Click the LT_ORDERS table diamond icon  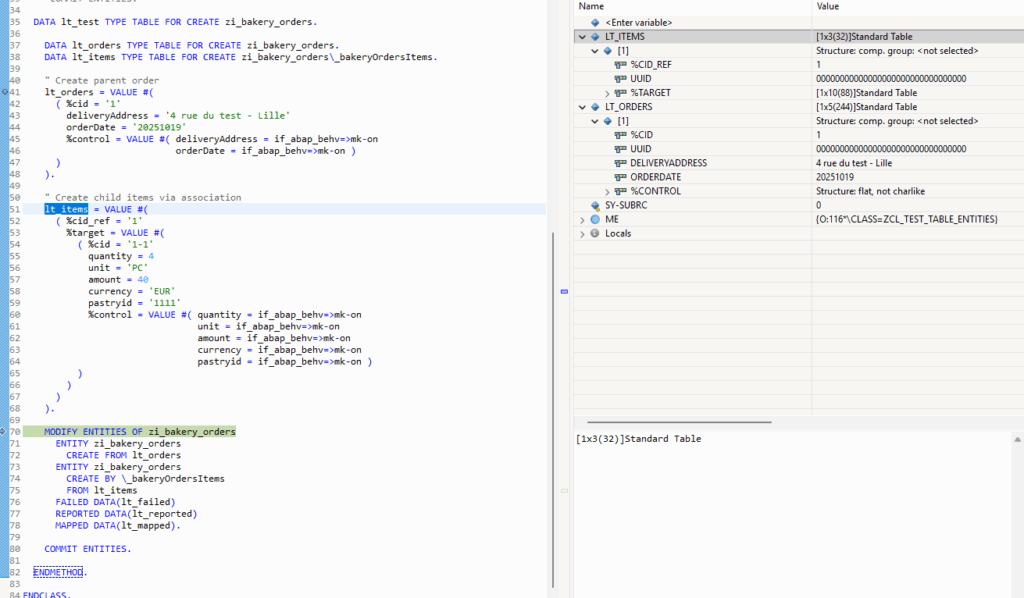click(x=596, y=107)
